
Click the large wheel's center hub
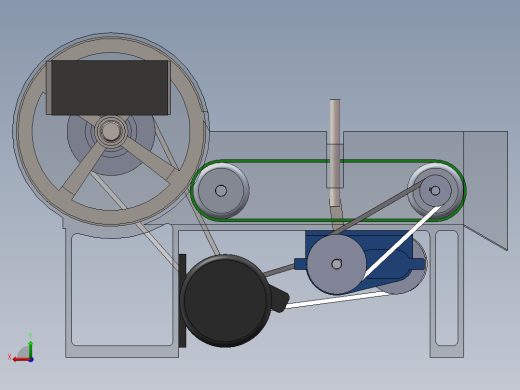point(110,131)
